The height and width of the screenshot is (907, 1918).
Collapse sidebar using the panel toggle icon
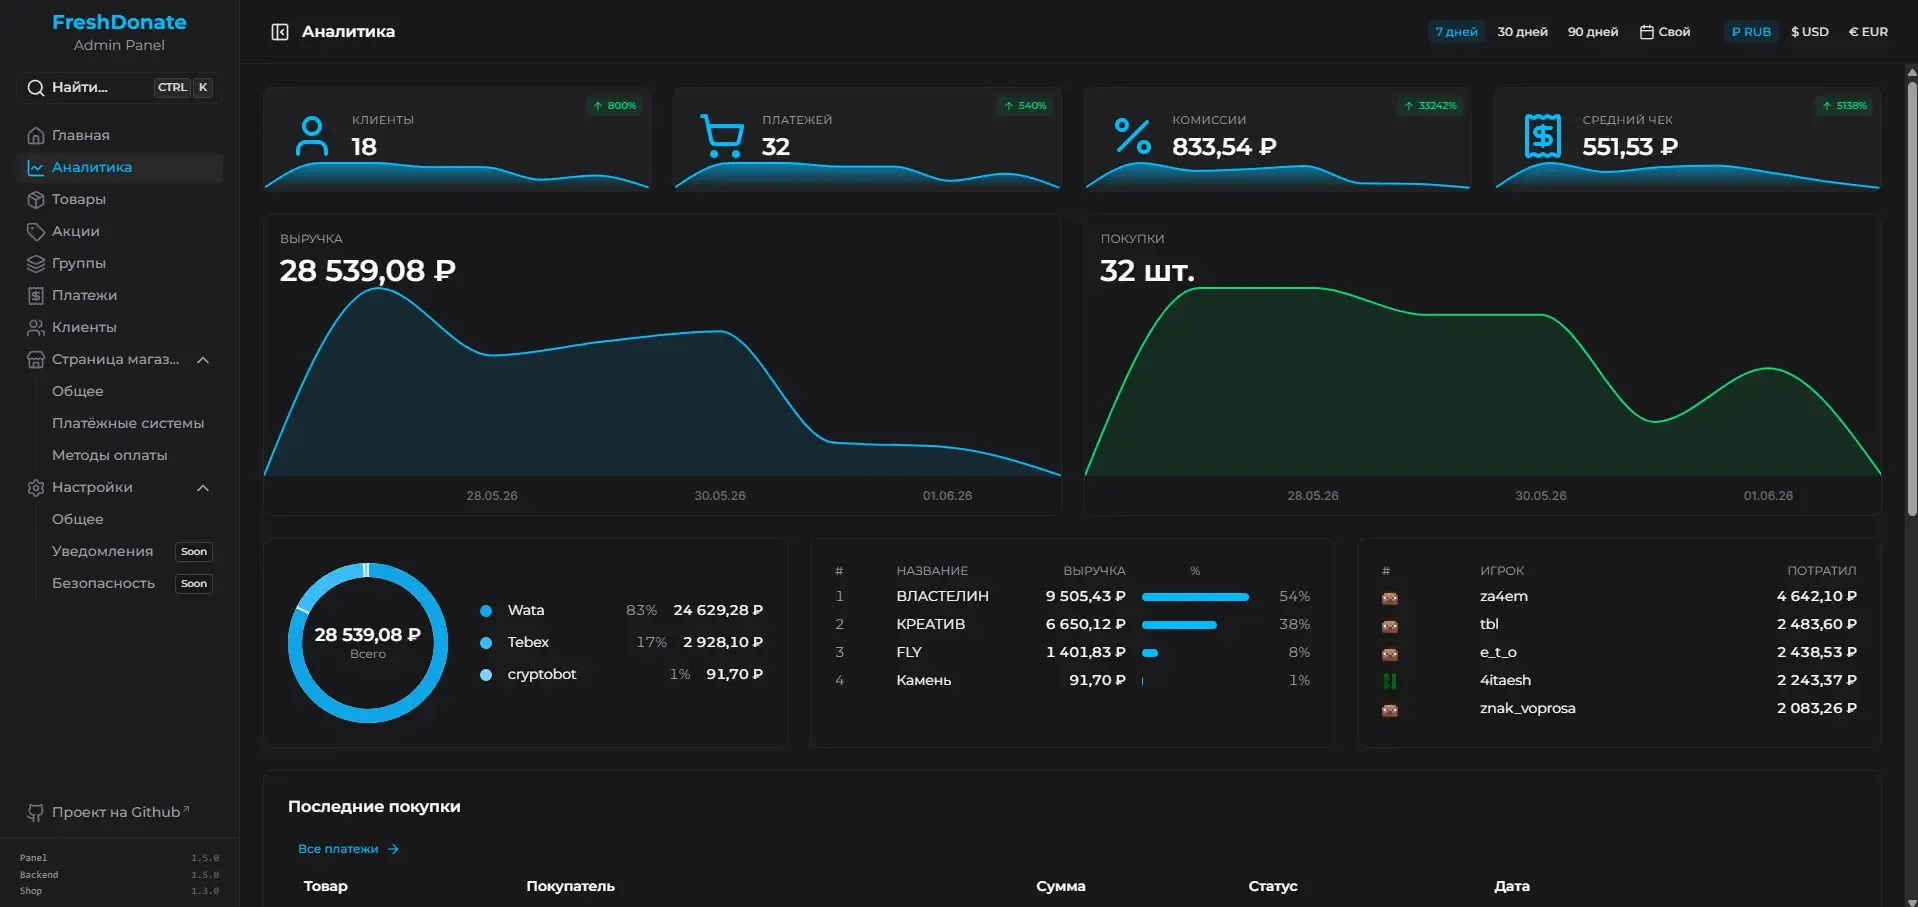point(280,32)
